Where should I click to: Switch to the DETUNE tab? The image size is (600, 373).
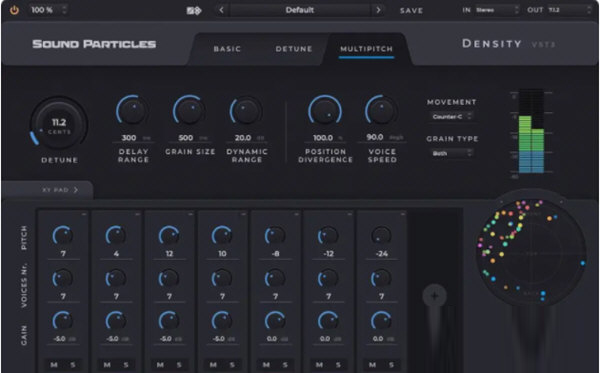[294, 49]
